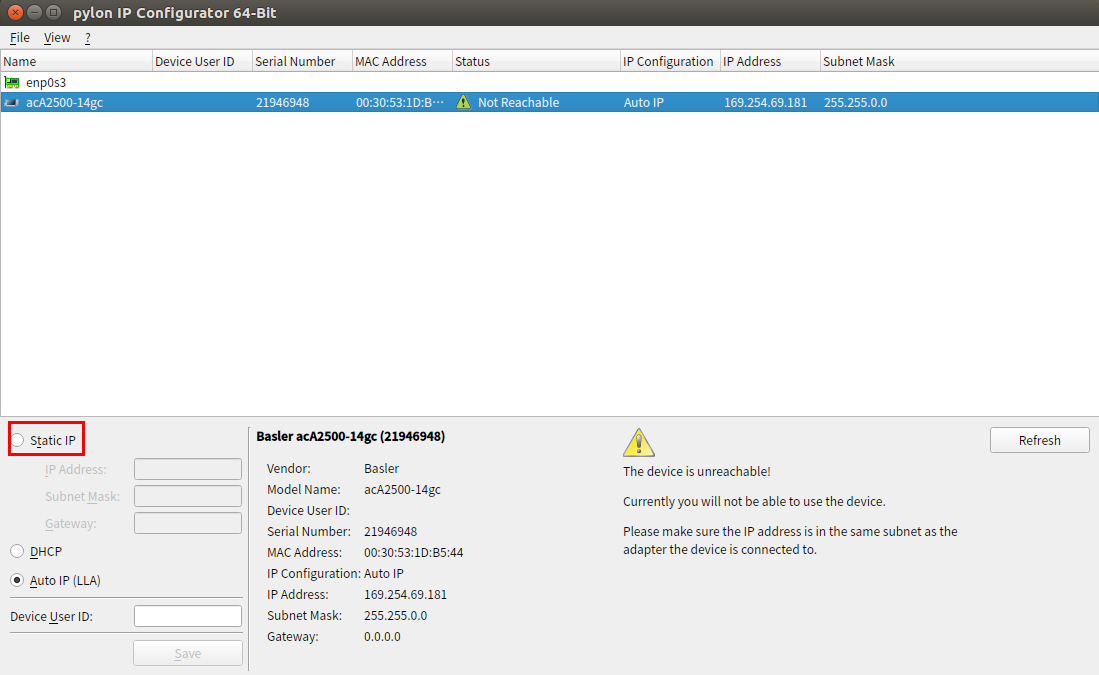Sort by the Device User ID column header
The image size is (1099, 675).
point(202,62)
